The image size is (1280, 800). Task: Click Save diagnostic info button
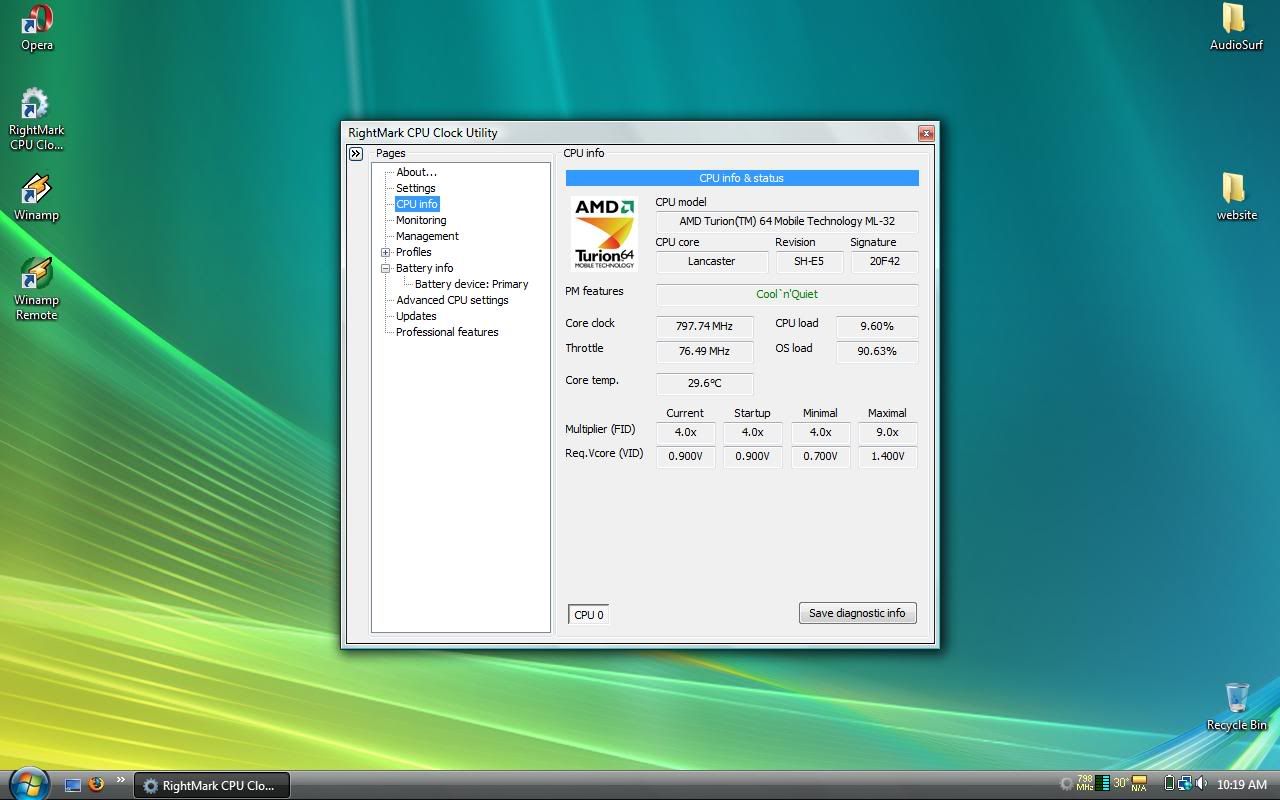click(x=857, y=613)
